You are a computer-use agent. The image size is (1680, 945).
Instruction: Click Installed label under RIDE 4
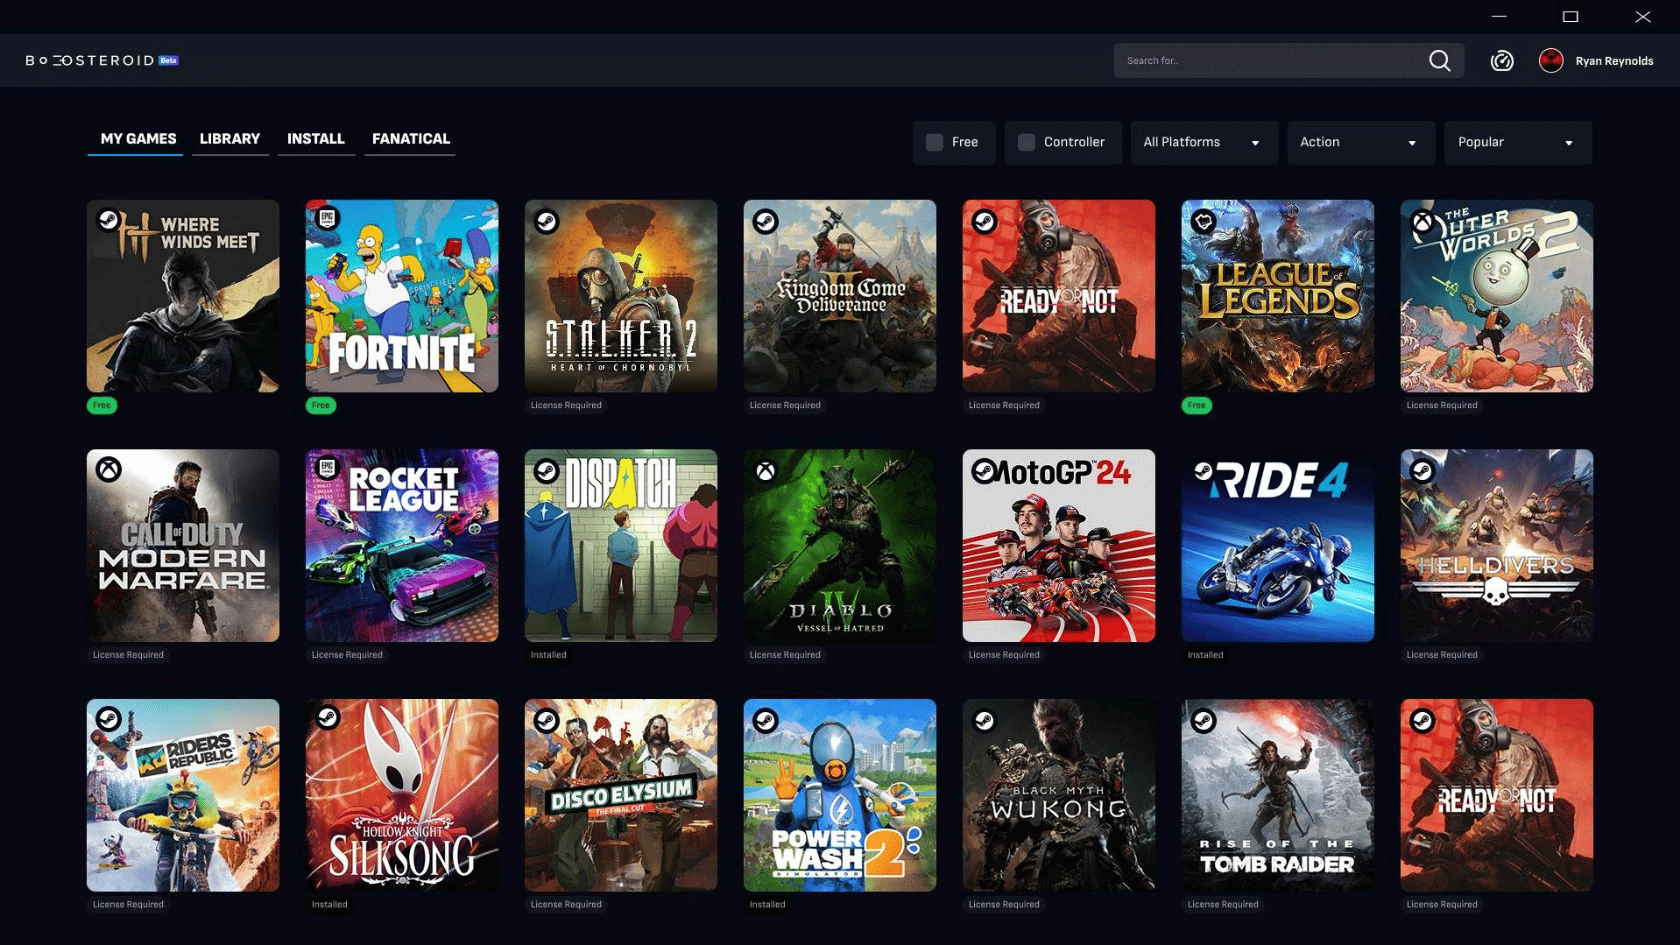(1205, 655)
